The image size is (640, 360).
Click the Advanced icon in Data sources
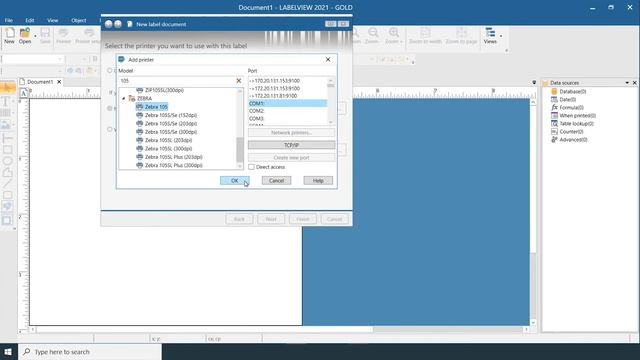point(554,140)
